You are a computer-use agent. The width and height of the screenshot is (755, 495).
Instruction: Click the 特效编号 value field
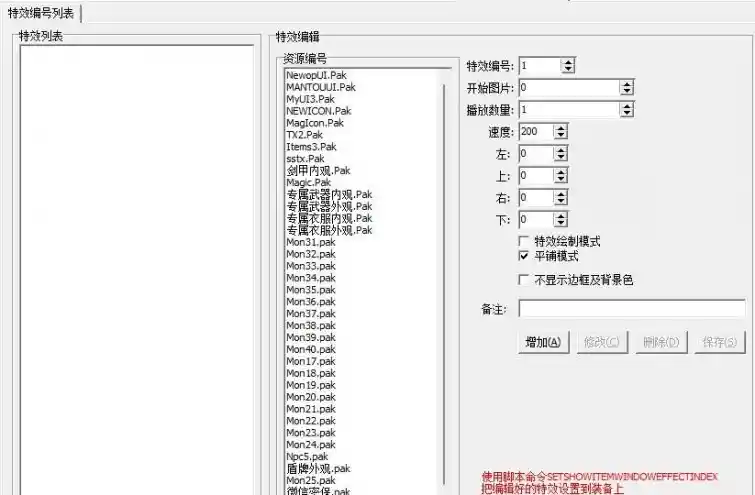tap(540, 65)
